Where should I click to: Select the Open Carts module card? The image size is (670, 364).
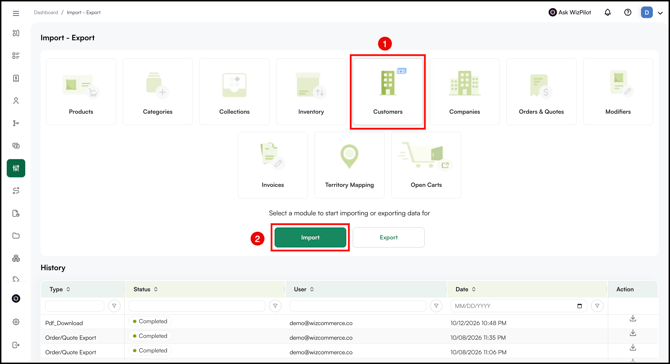pos(426,165)
